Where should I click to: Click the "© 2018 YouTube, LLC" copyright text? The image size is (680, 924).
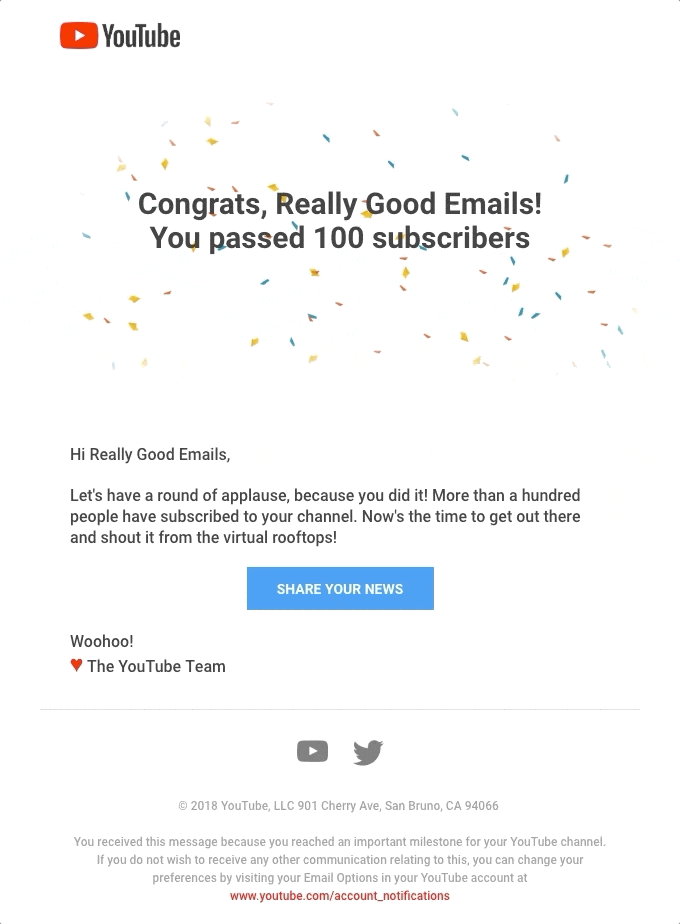(236, 806)
